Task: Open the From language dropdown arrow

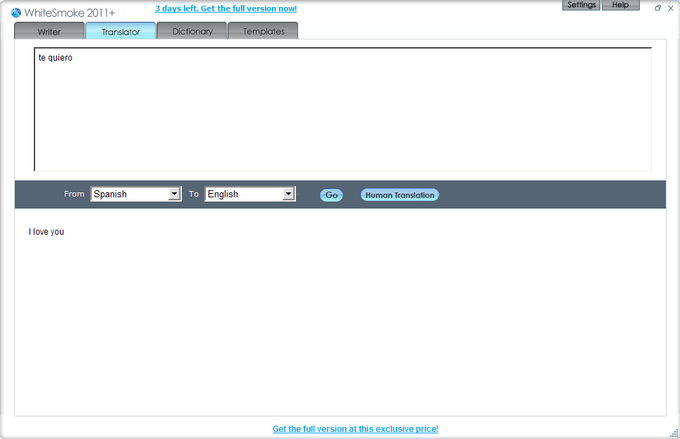Action: [174, 193]
